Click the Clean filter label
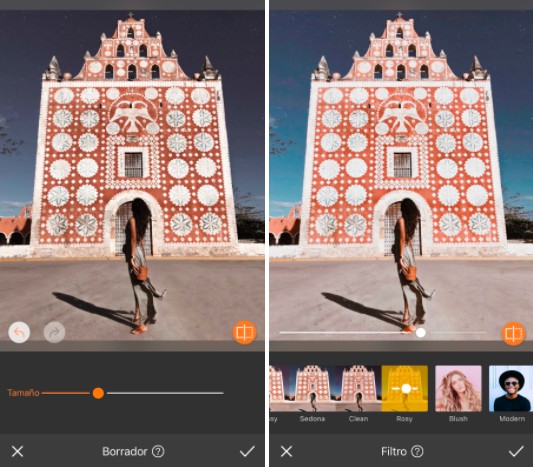The height and width of the screenshot is (467, 533). 358,419
